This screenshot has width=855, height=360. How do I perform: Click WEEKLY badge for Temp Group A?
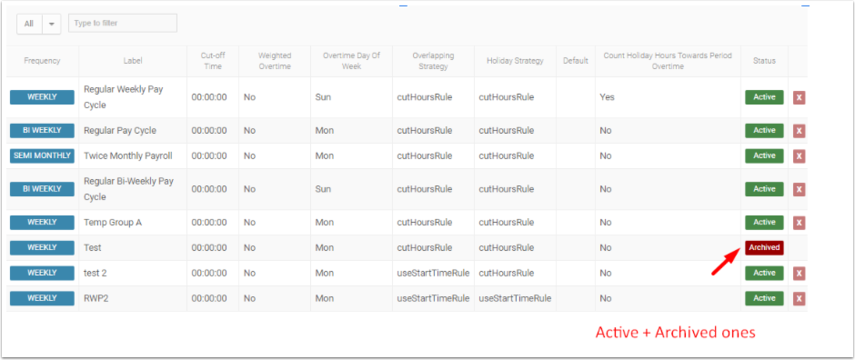(x=42, y=222)
